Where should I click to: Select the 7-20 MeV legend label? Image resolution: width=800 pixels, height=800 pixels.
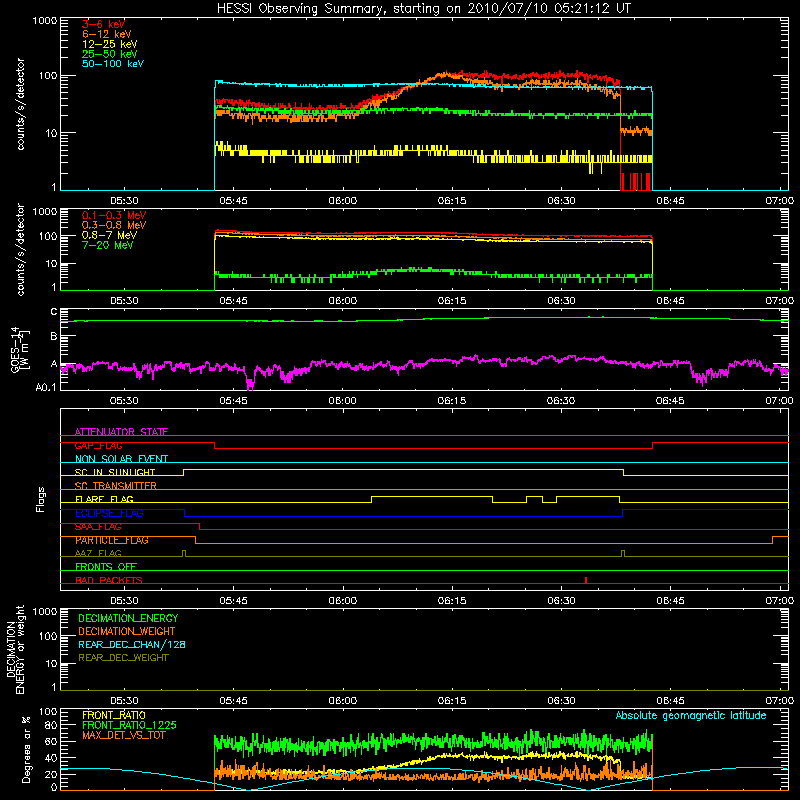point(107,245)
